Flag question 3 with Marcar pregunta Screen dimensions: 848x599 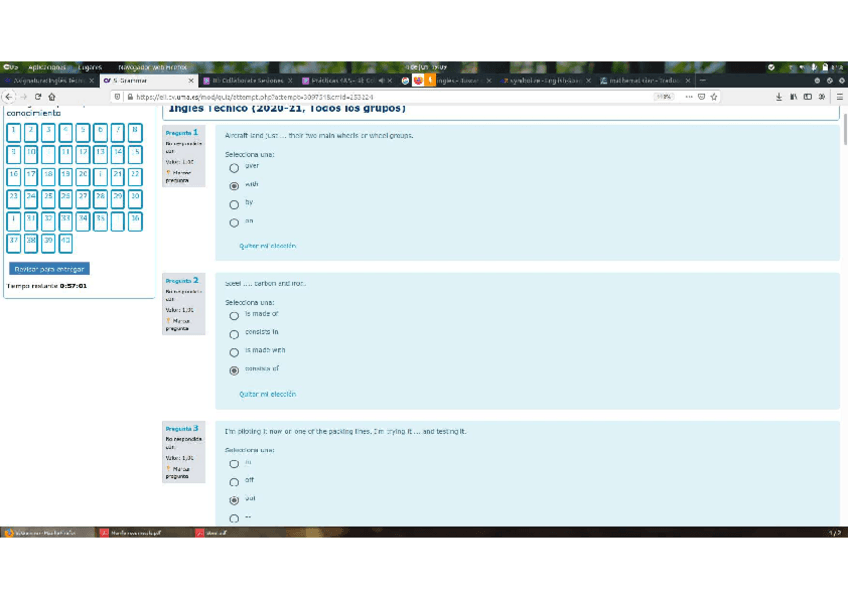tap(178, 472)
